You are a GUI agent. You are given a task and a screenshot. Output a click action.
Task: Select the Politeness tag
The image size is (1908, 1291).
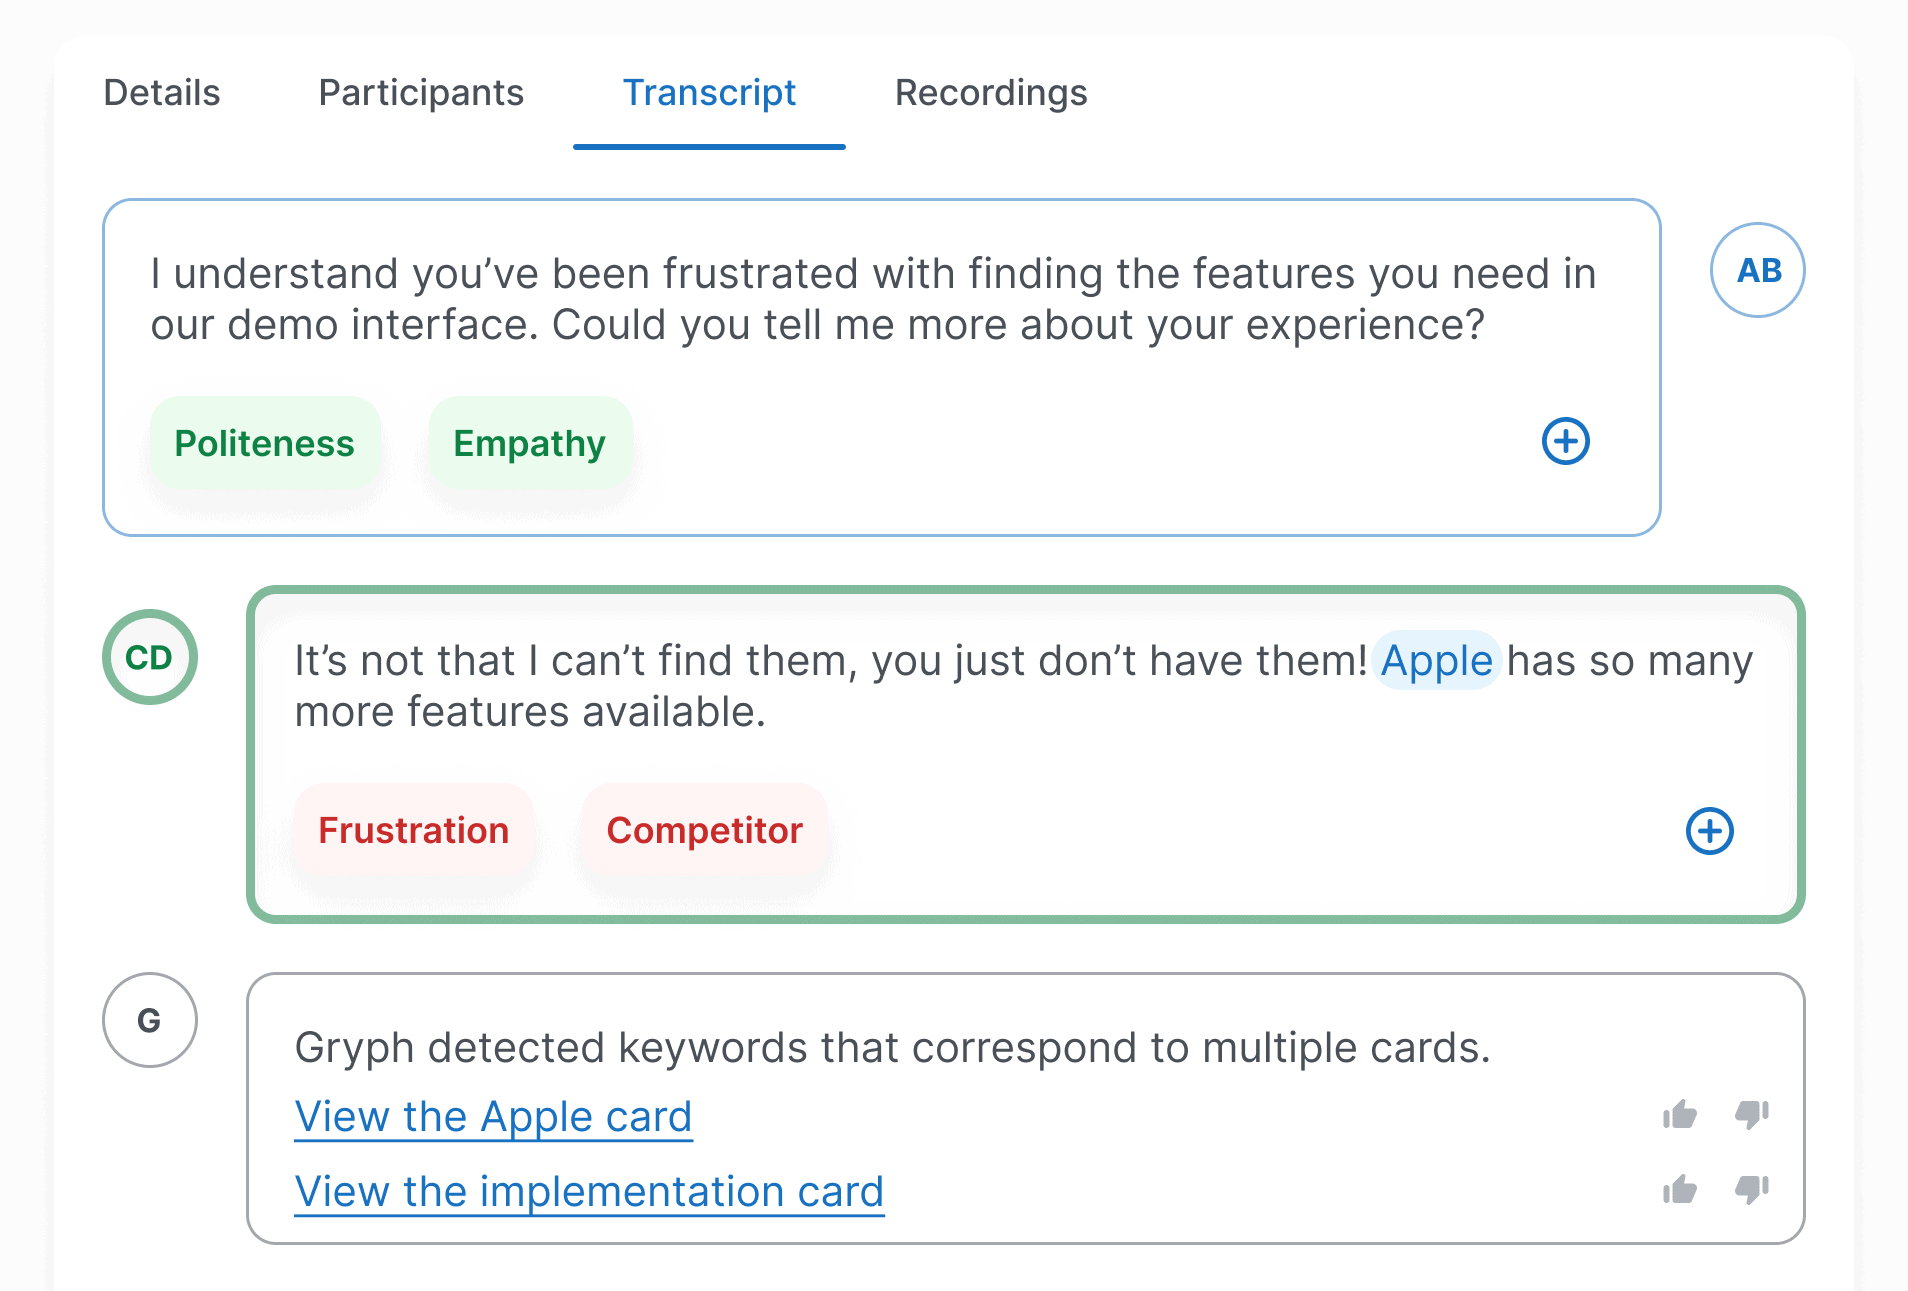(265, 443)
